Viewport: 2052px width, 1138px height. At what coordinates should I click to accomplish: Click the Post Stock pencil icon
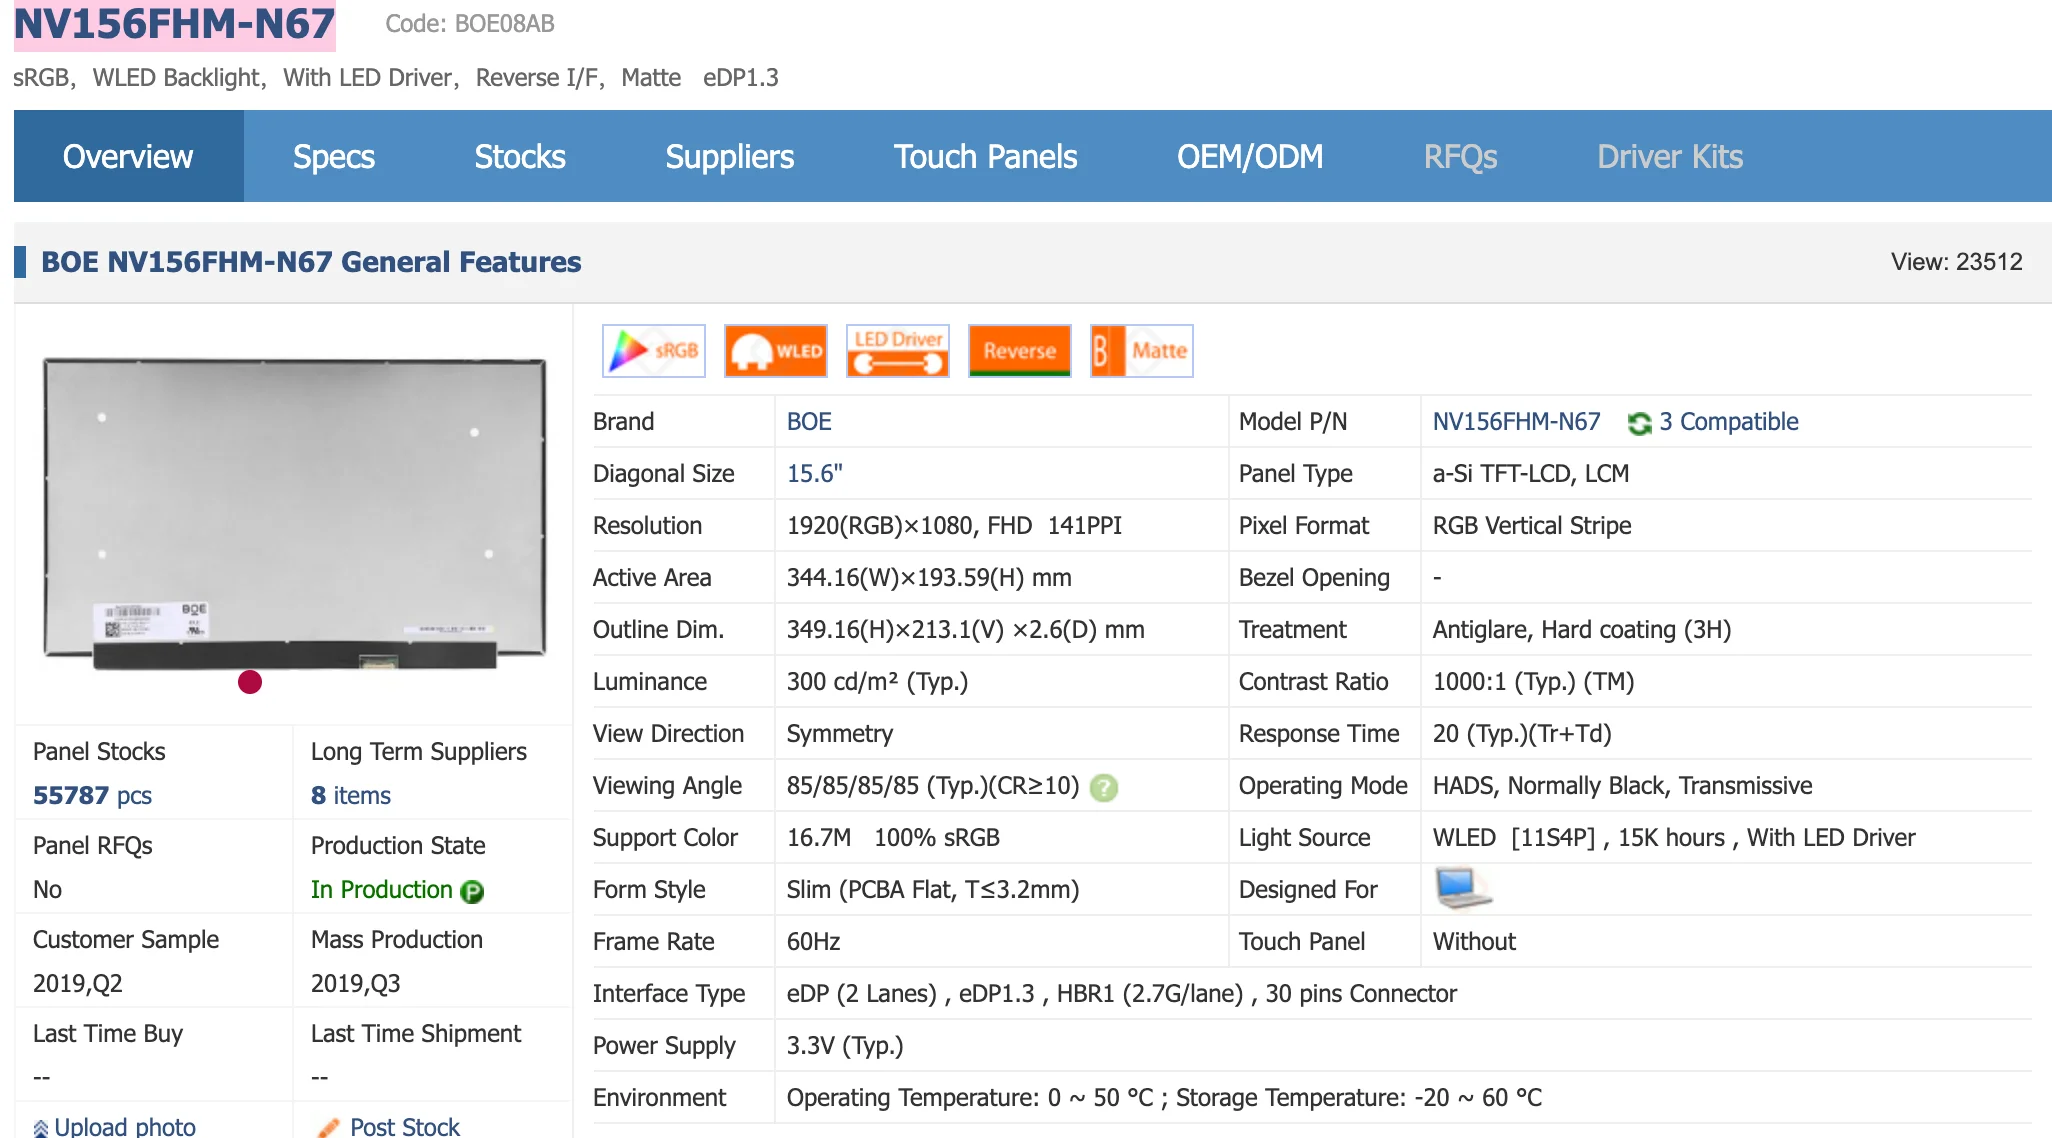328,1127
